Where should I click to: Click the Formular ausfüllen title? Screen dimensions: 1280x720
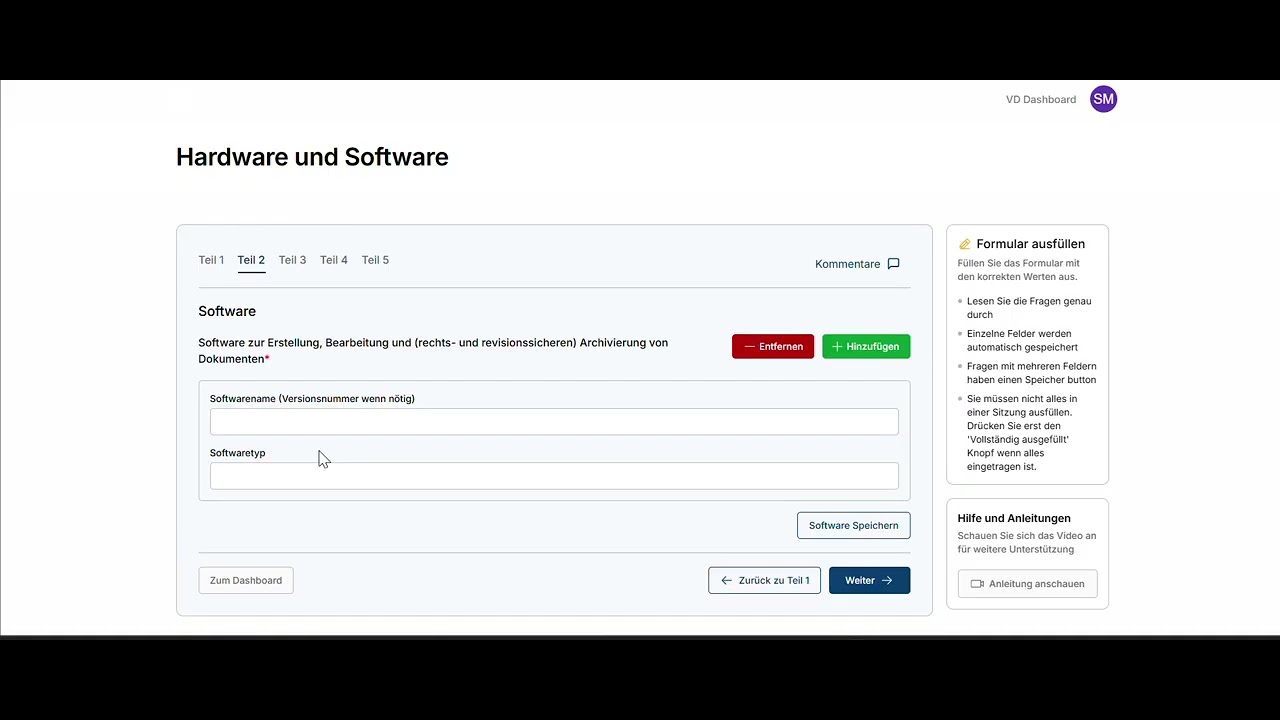coord(1030,244)
